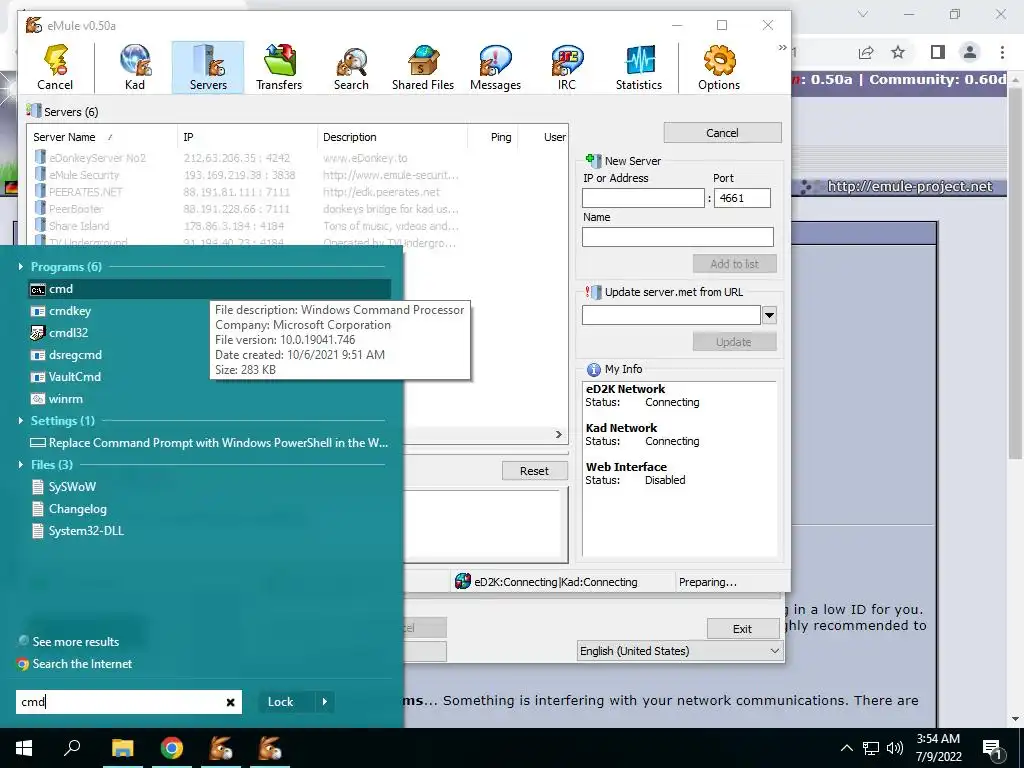The image size is (1024, 768).
Task: Collapse the Settings (1) group
Action: 21,421
